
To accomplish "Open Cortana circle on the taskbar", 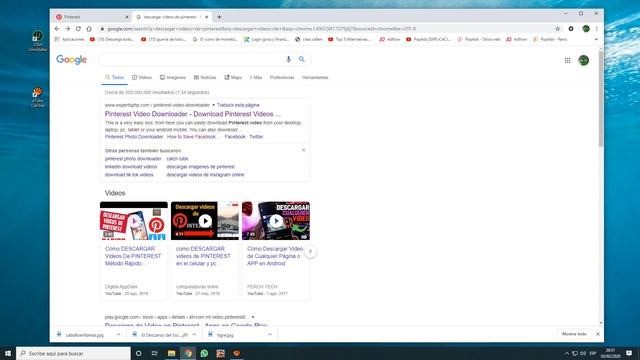I will point(138,353).
